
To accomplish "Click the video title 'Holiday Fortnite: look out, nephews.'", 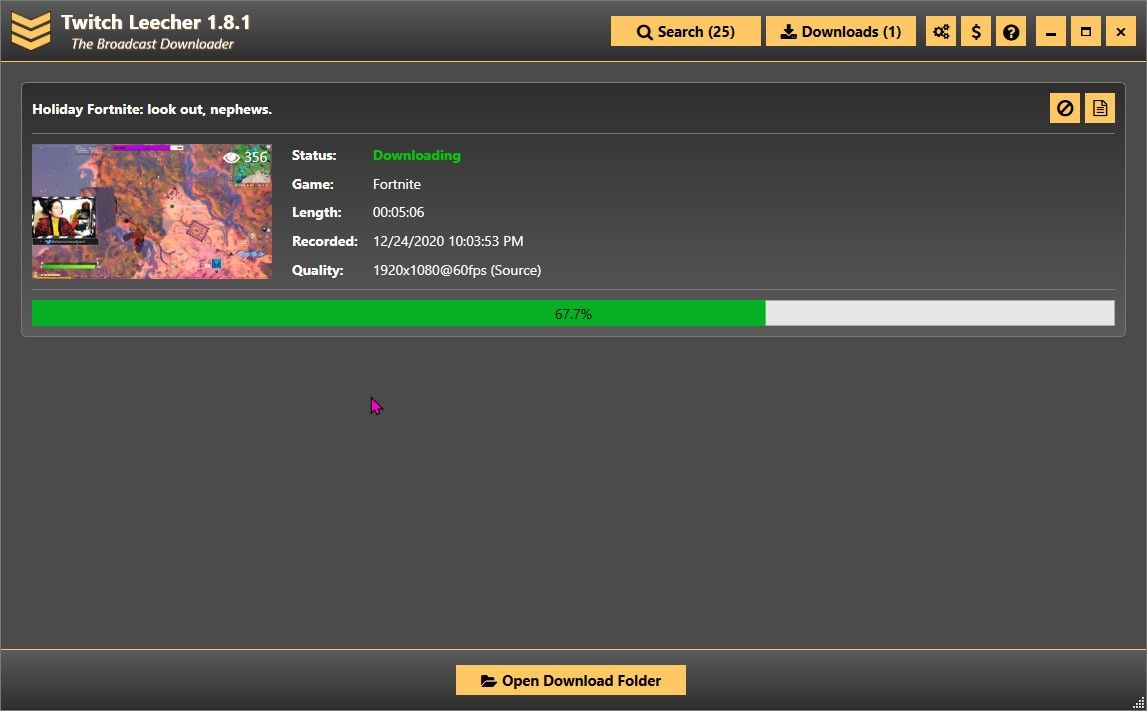I will [152, 109].
